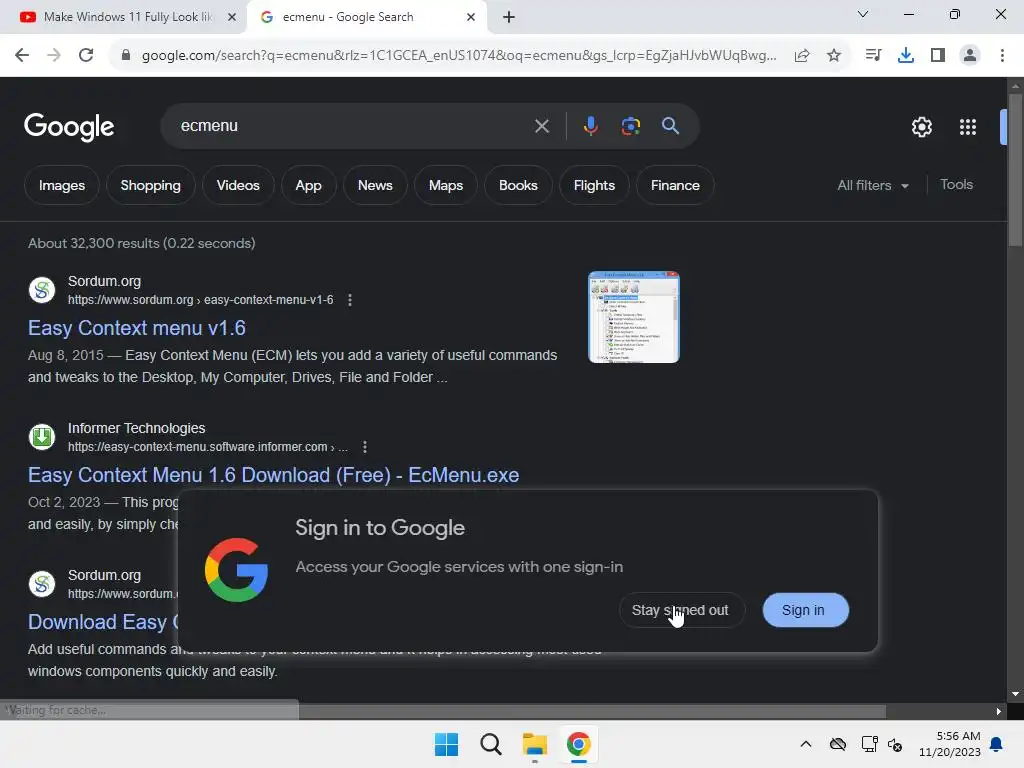Switch to News results
Image resolution: width=1024 pixels, height=768 pixels.
375,185
